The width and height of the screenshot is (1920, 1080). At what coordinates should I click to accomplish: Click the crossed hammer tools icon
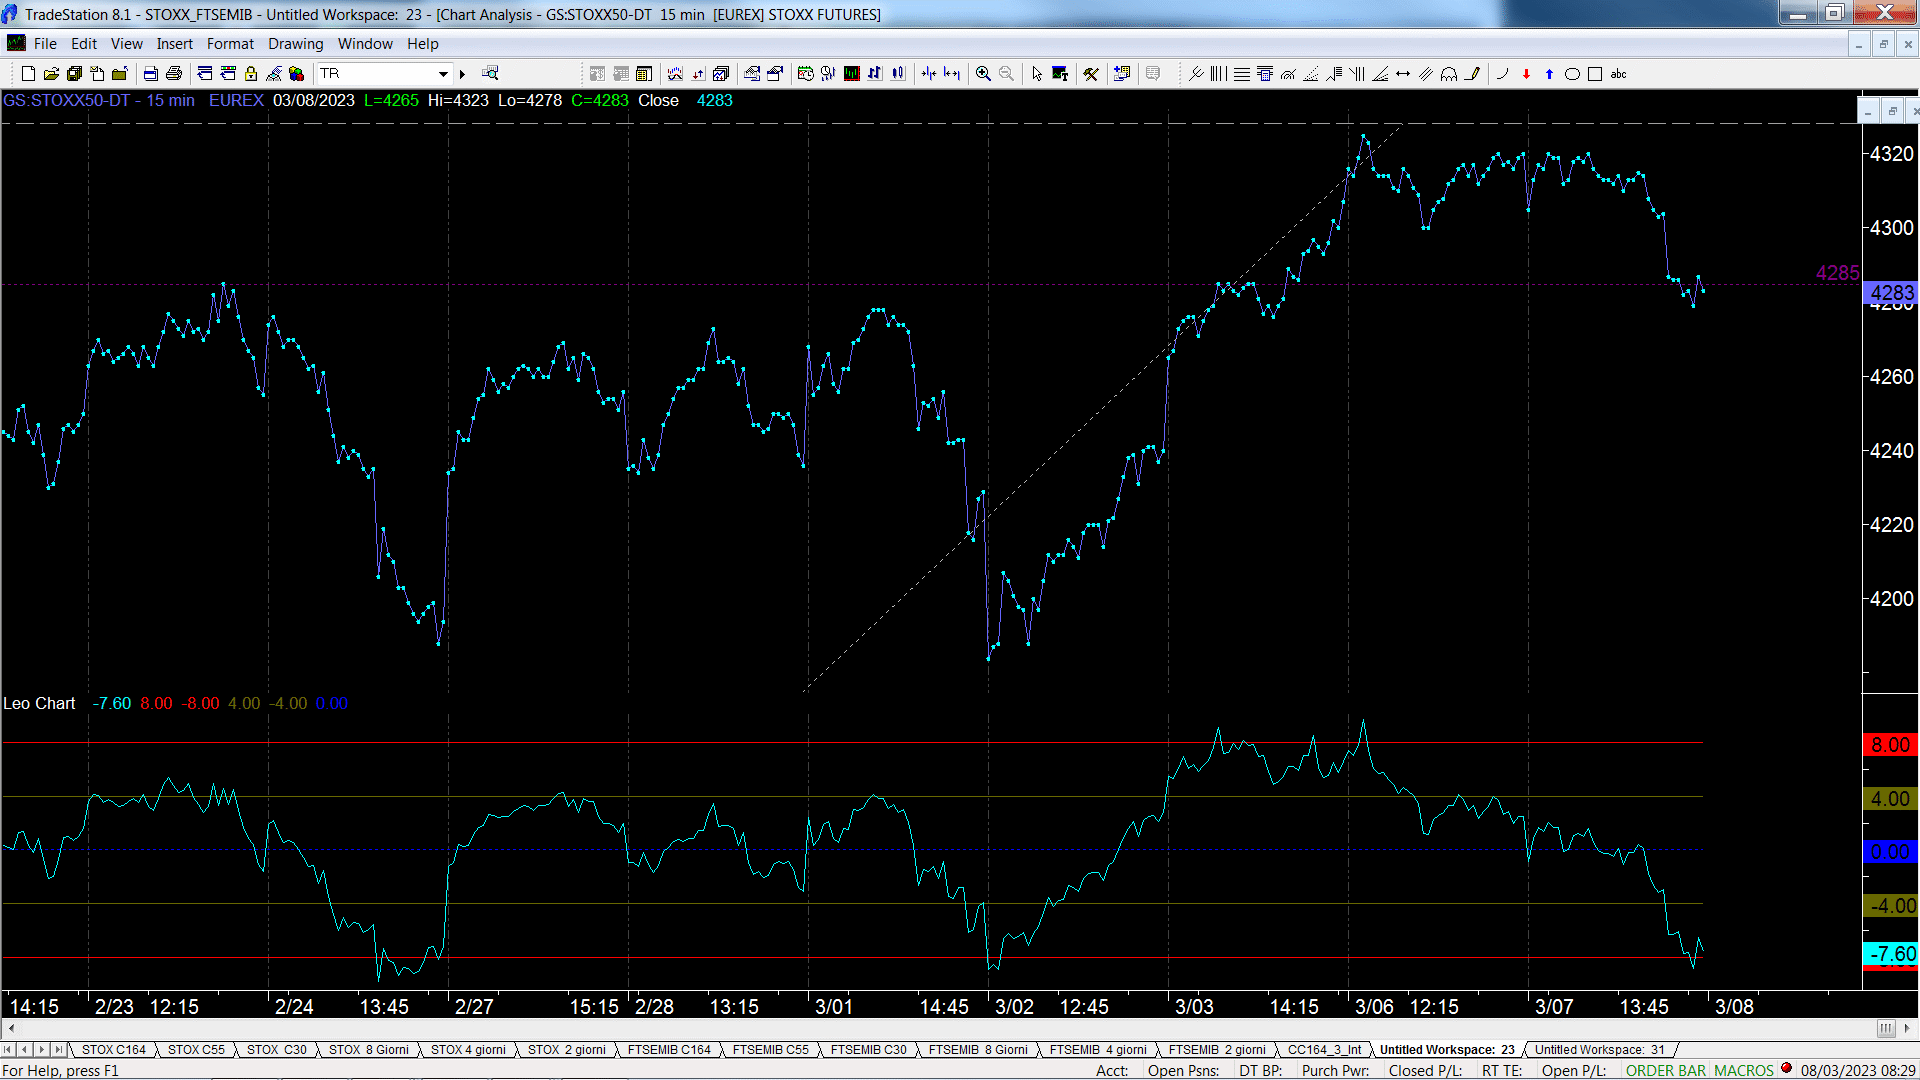1091,74
